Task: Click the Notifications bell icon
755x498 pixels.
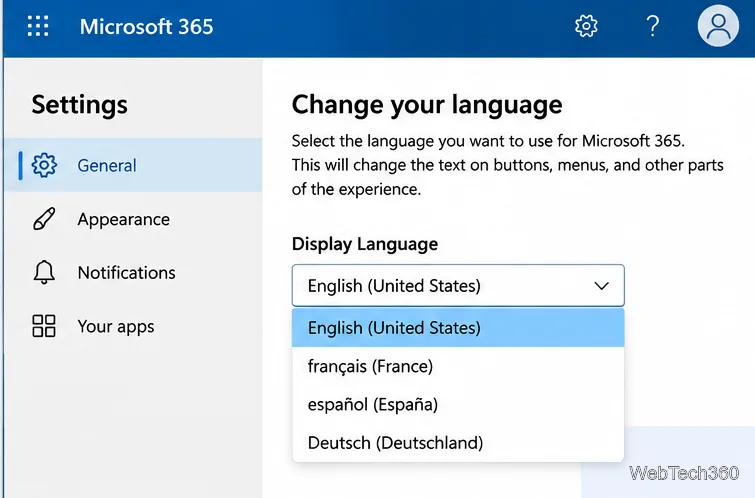Action: tap(44, 273)
